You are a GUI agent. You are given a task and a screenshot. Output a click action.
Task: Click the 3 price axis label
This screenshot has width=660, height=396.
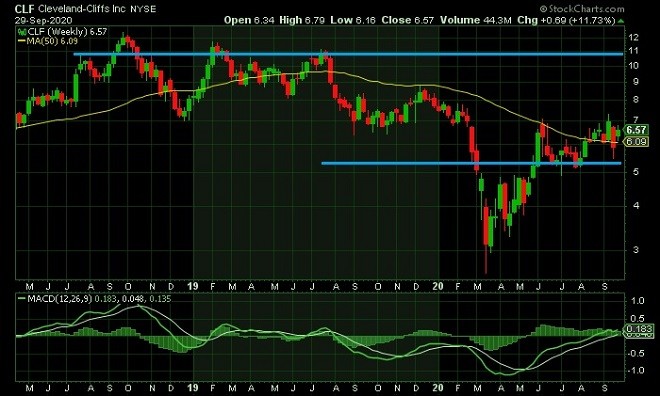[636, 250]
